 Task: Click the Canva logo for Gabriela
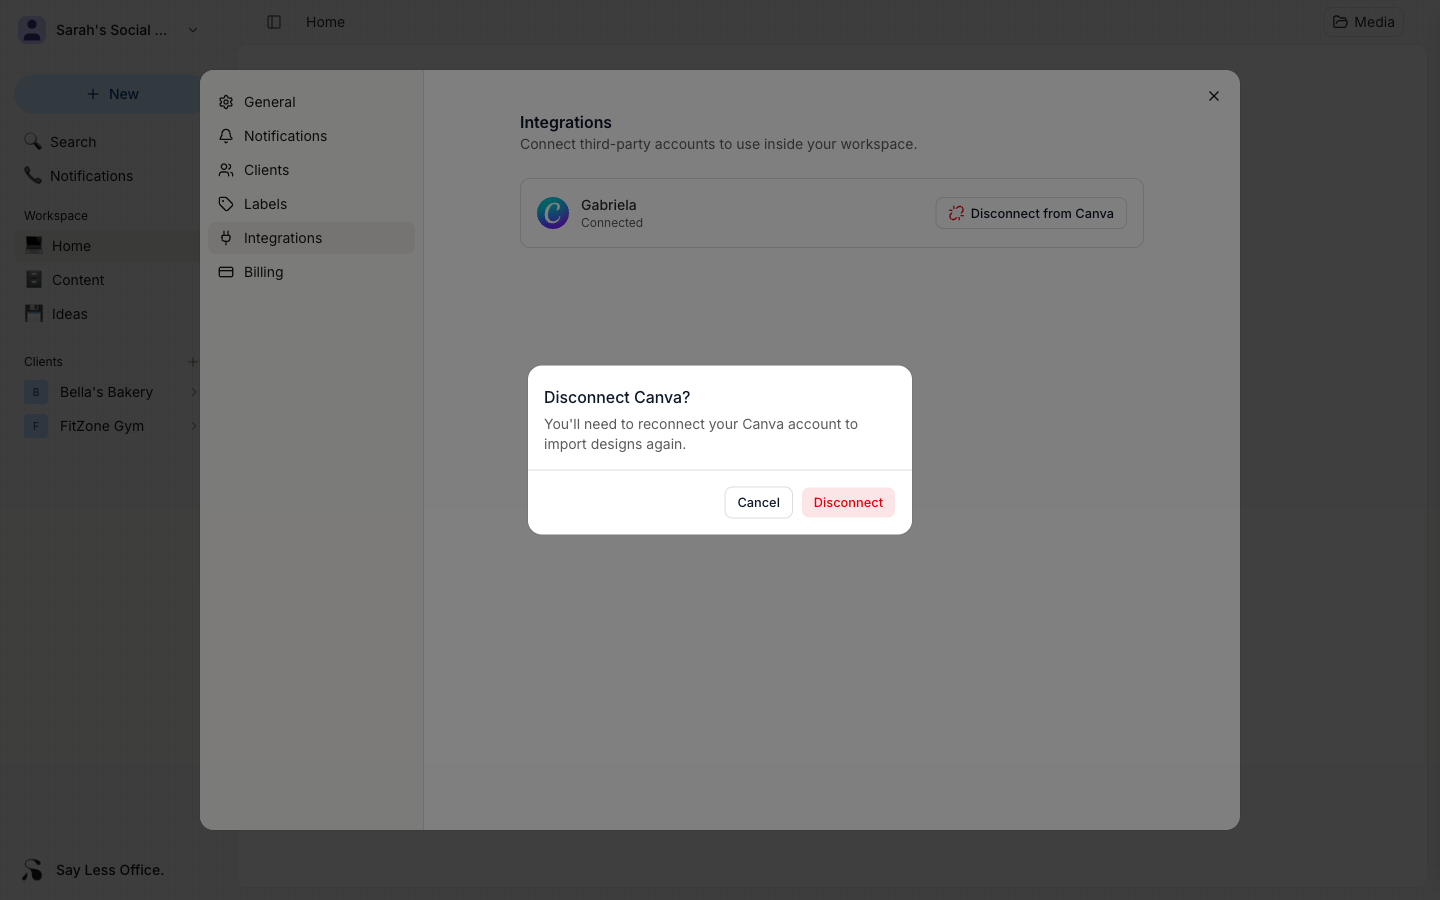click(553, 213)
